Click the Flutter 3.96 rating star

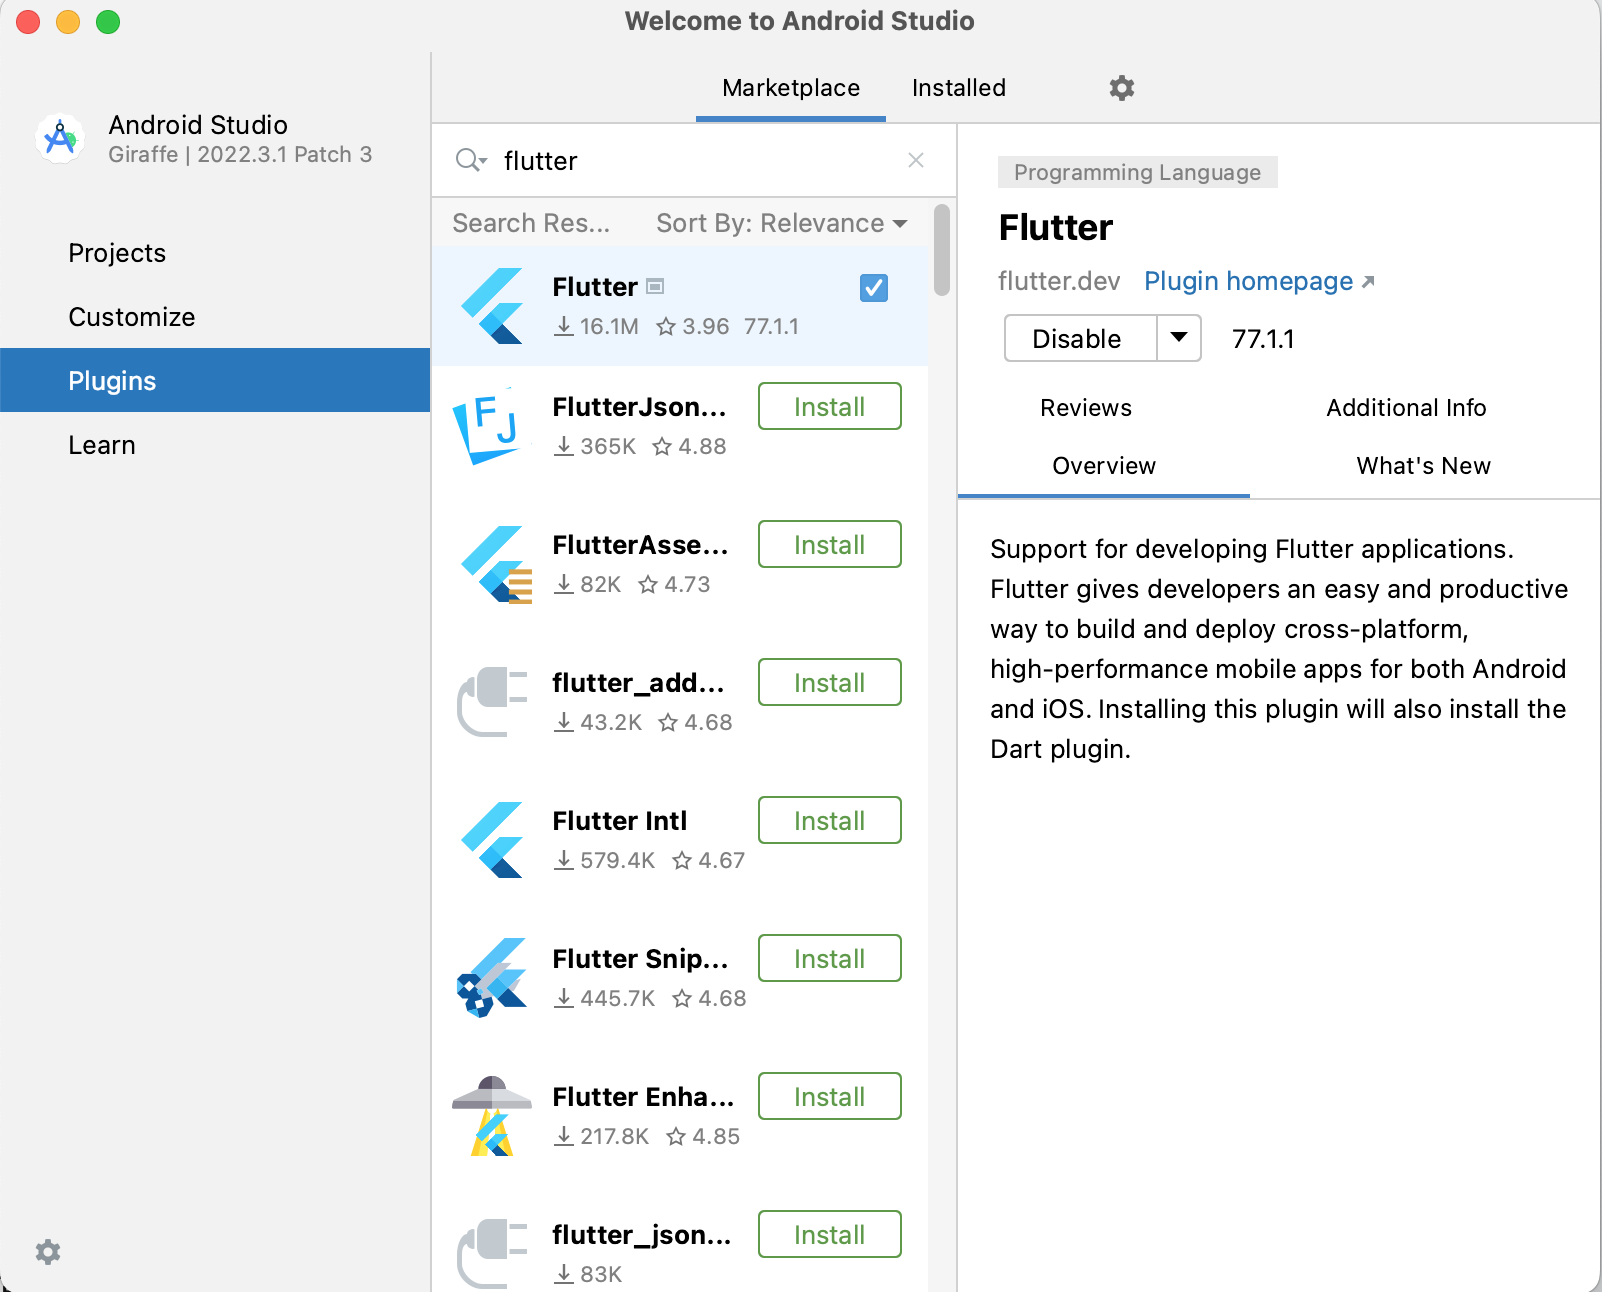(x=666, y=326)
